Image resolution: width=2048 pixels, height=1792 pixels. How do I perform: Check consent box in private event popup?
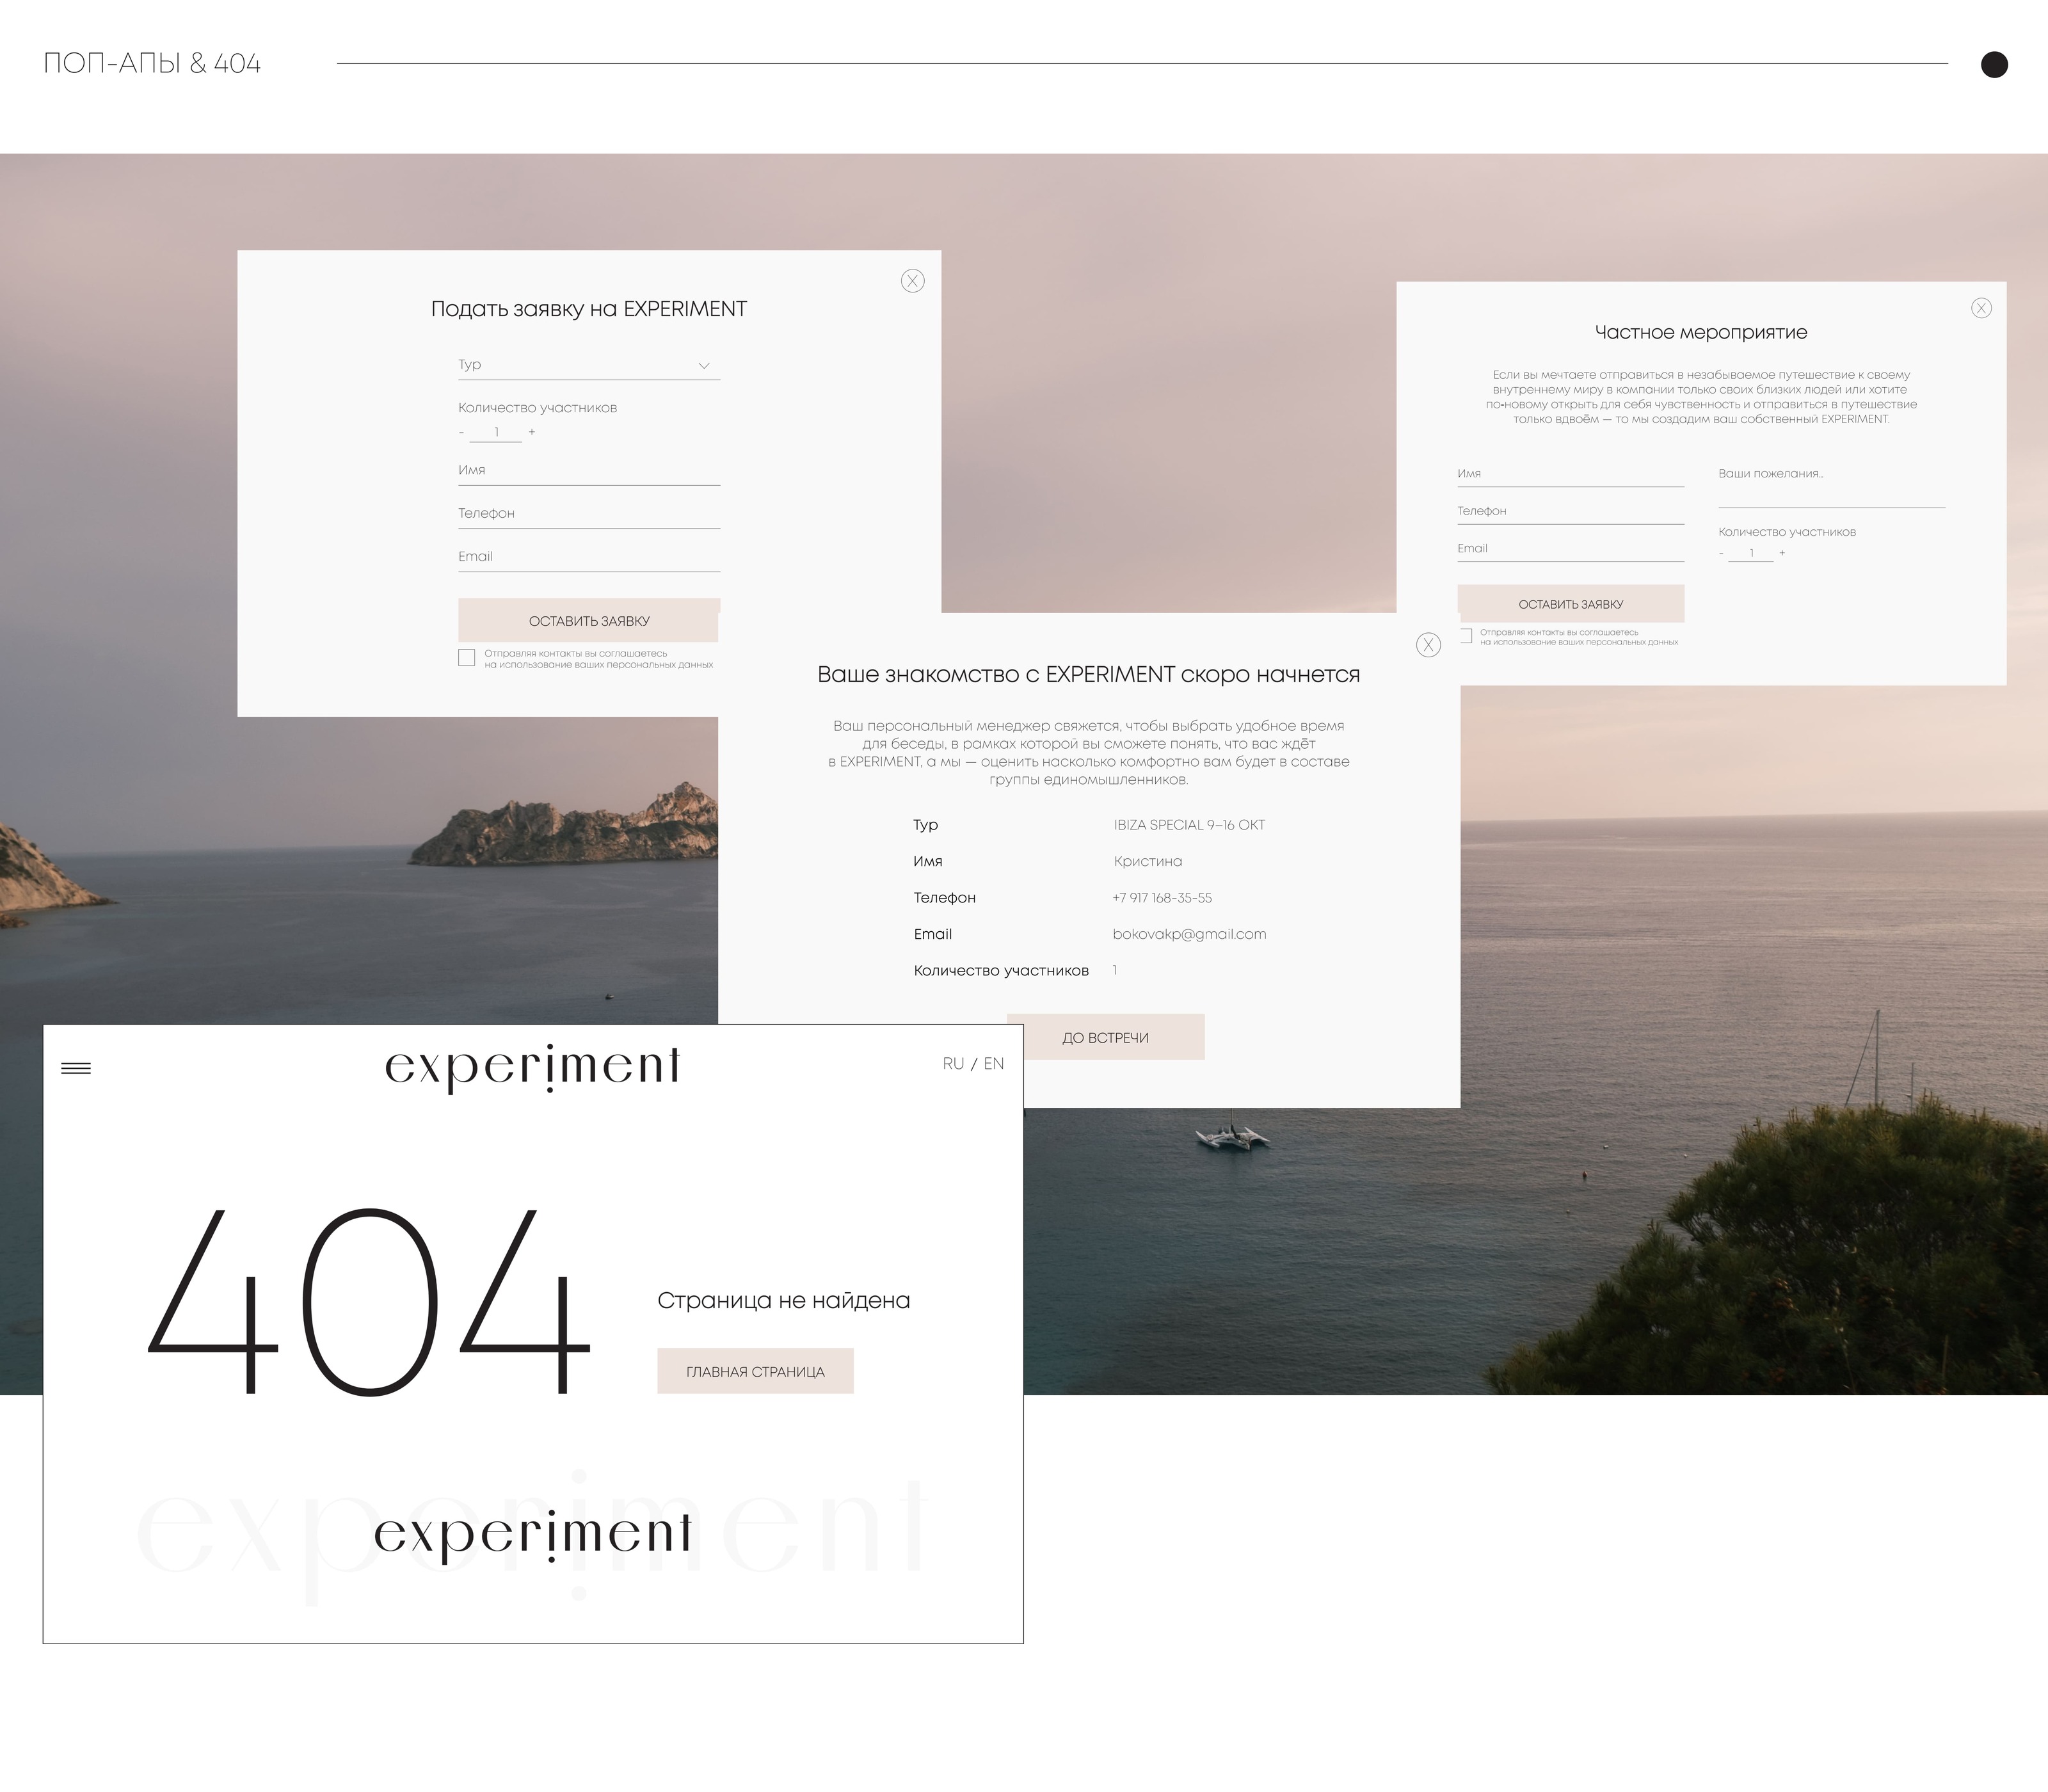[1466, 636]
